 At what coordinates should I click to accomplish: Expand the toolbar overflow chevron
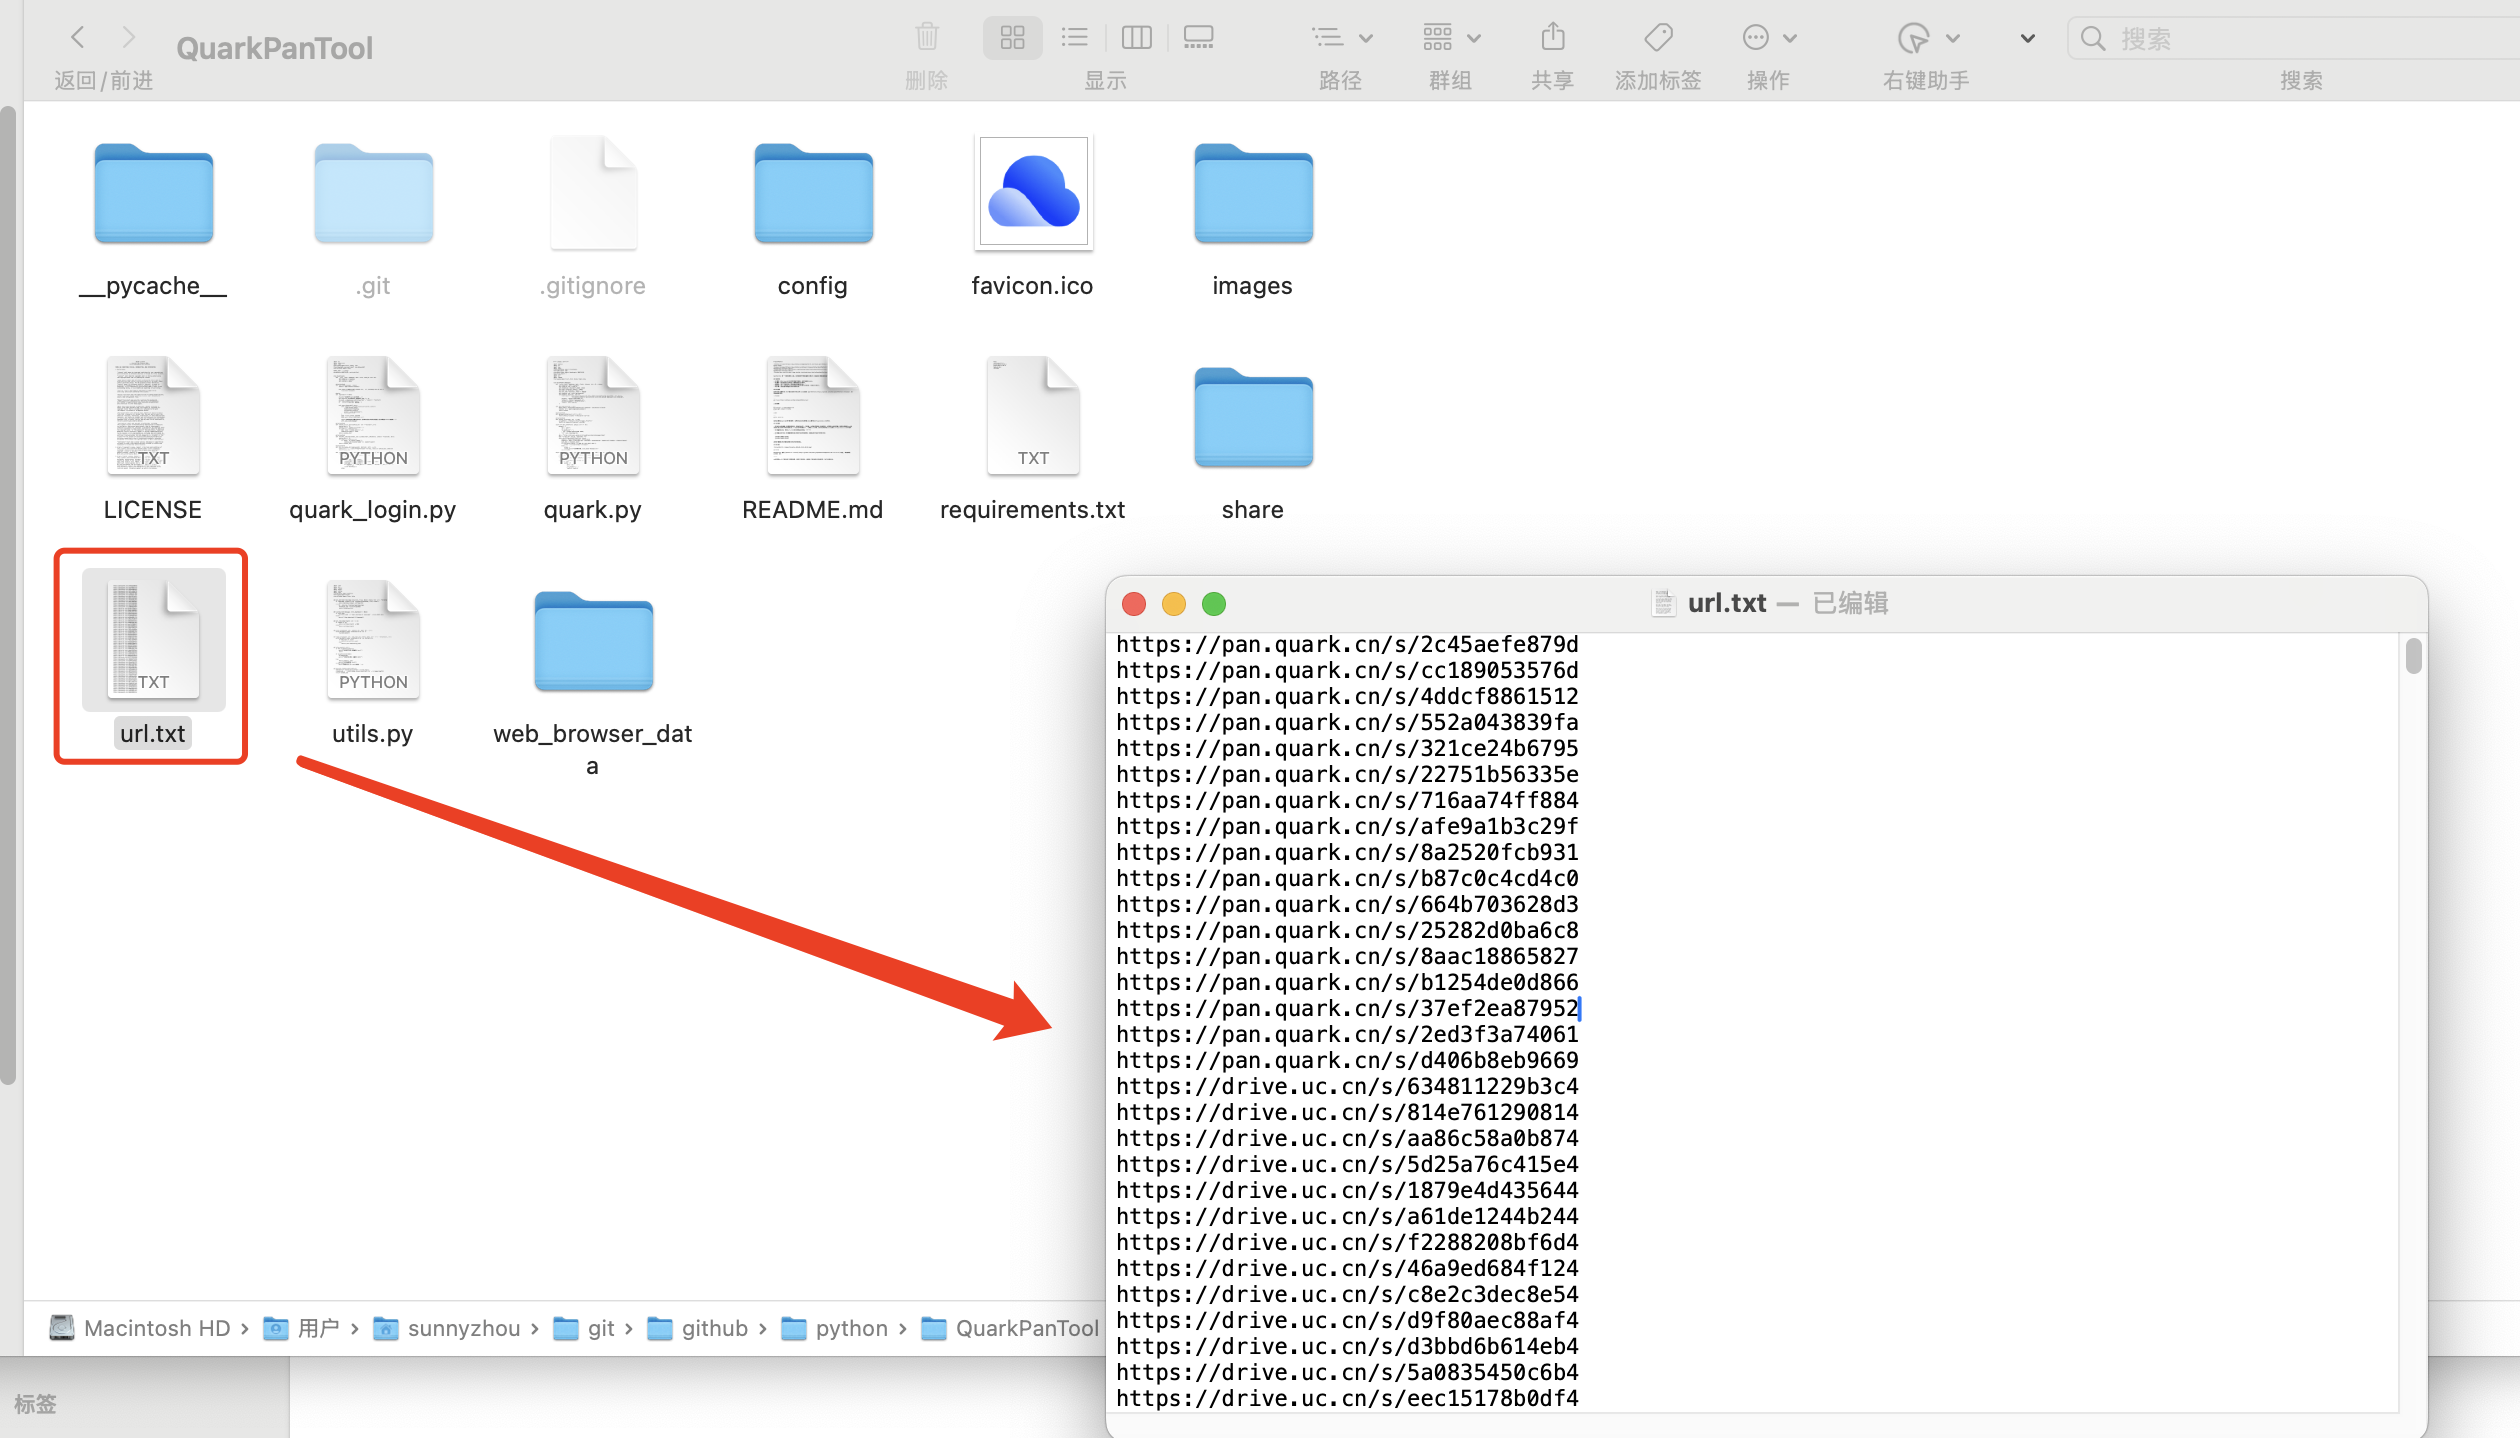(x=2028, y=38)
